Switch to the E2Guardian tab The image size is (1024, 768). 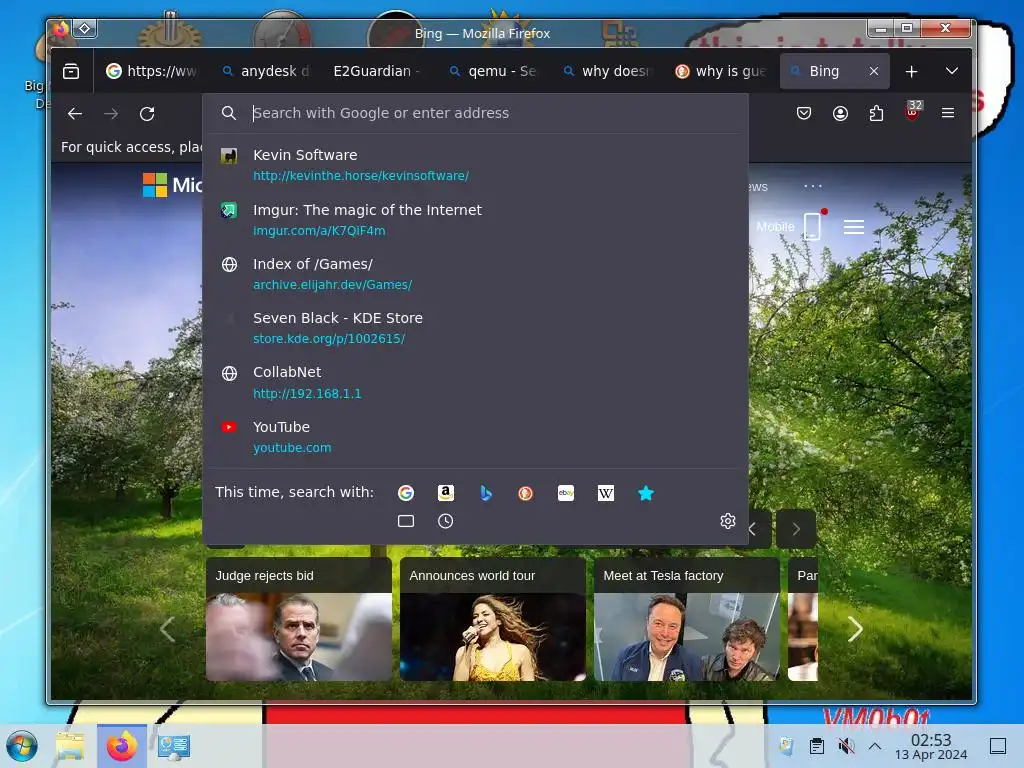(379, 71)
